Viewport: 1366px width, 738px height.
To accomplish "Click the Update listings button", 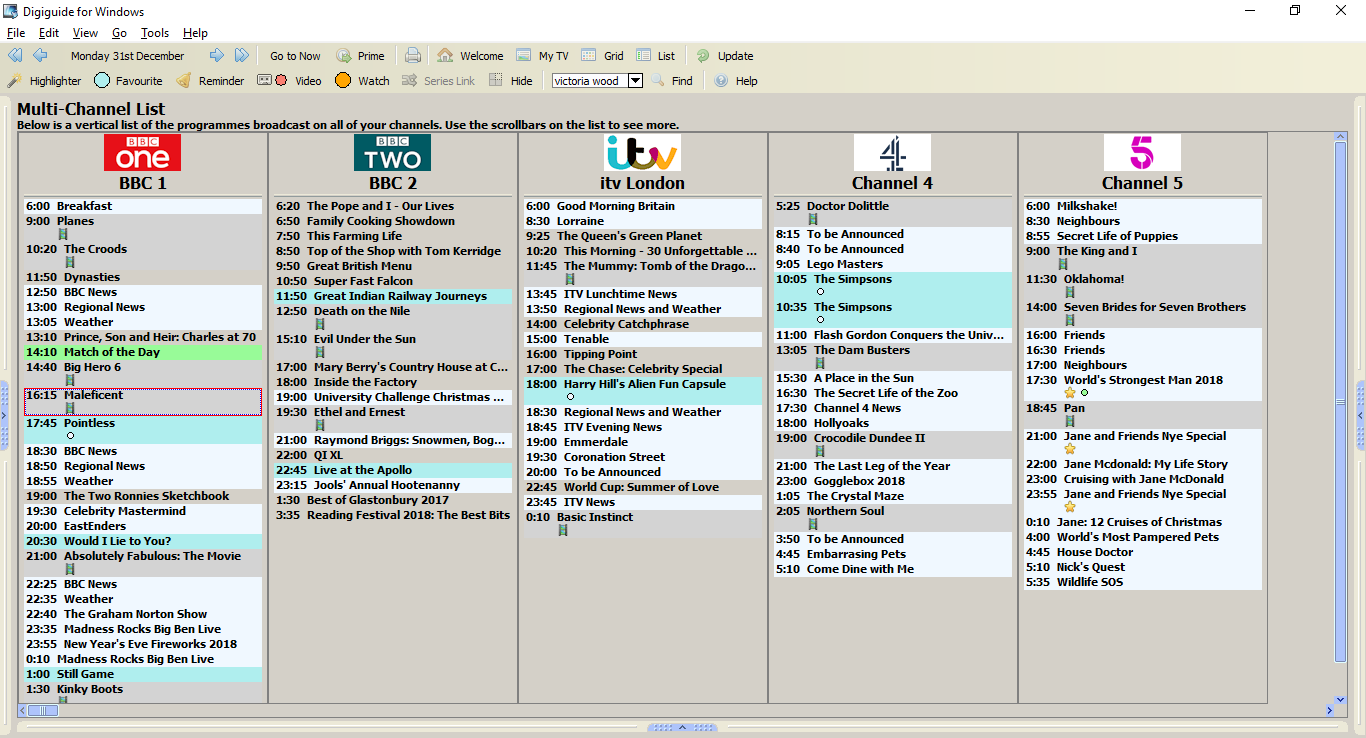I will 725,56.
